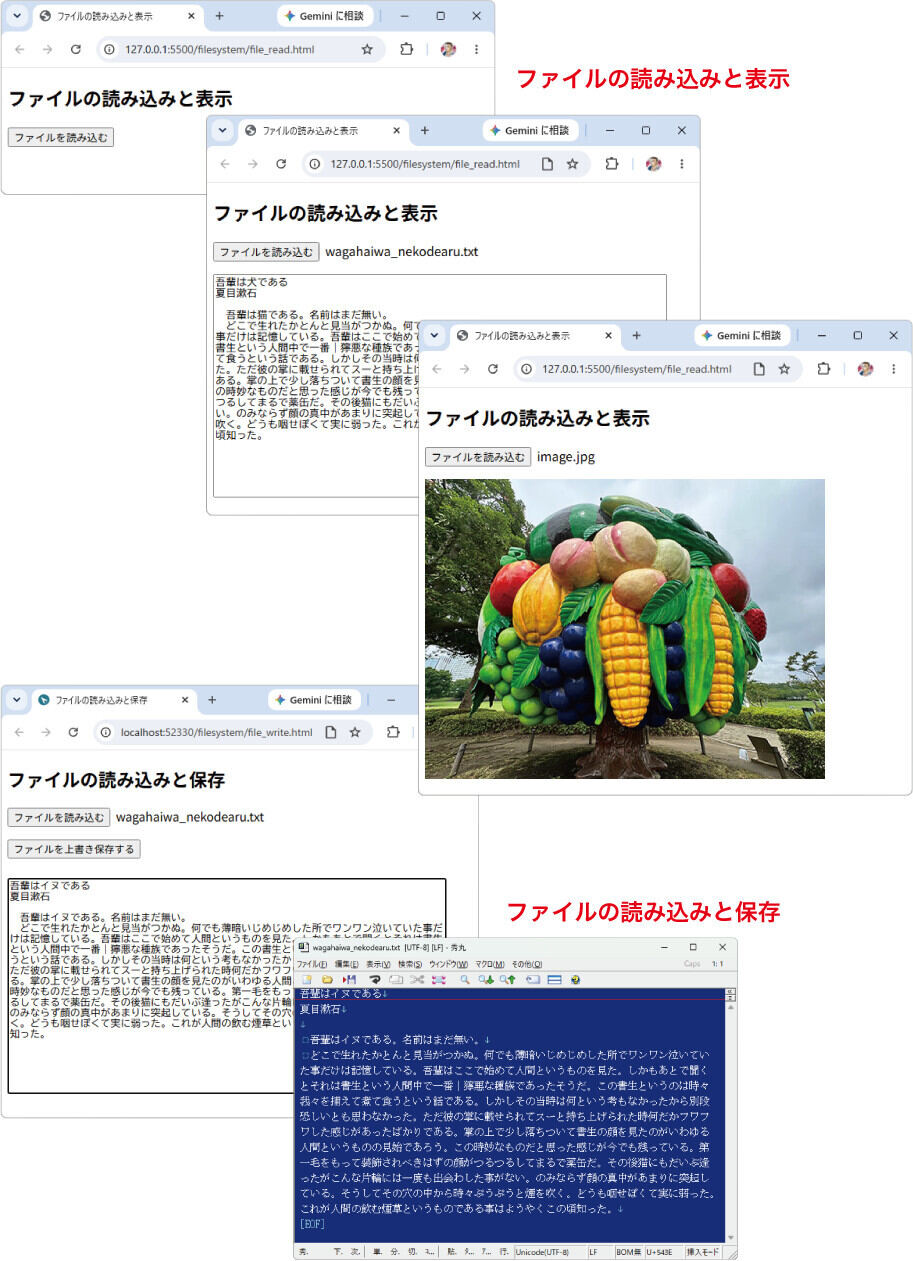Open Chrome menu in the 吾輩は犬である text window

tap(682, 164)
